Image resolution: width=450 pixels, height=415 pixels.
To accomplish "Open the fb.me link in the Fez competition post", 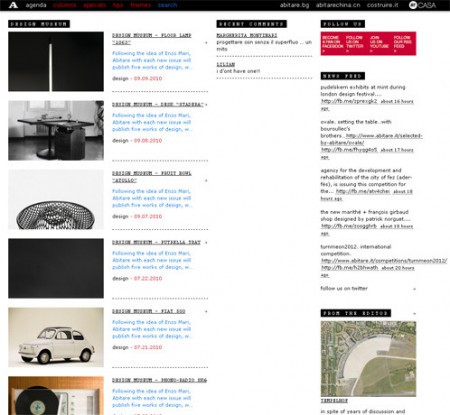I will 363,191.
